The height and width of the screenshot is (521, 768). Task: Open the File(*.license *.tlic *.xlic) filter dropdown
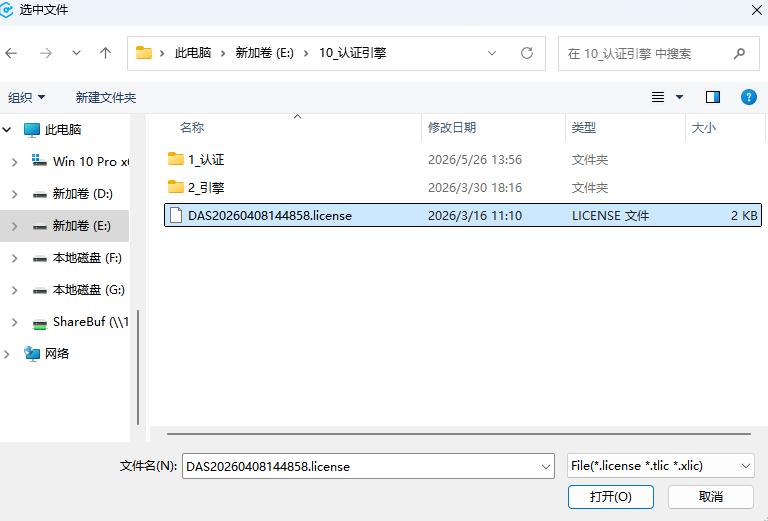click(660, 466)
